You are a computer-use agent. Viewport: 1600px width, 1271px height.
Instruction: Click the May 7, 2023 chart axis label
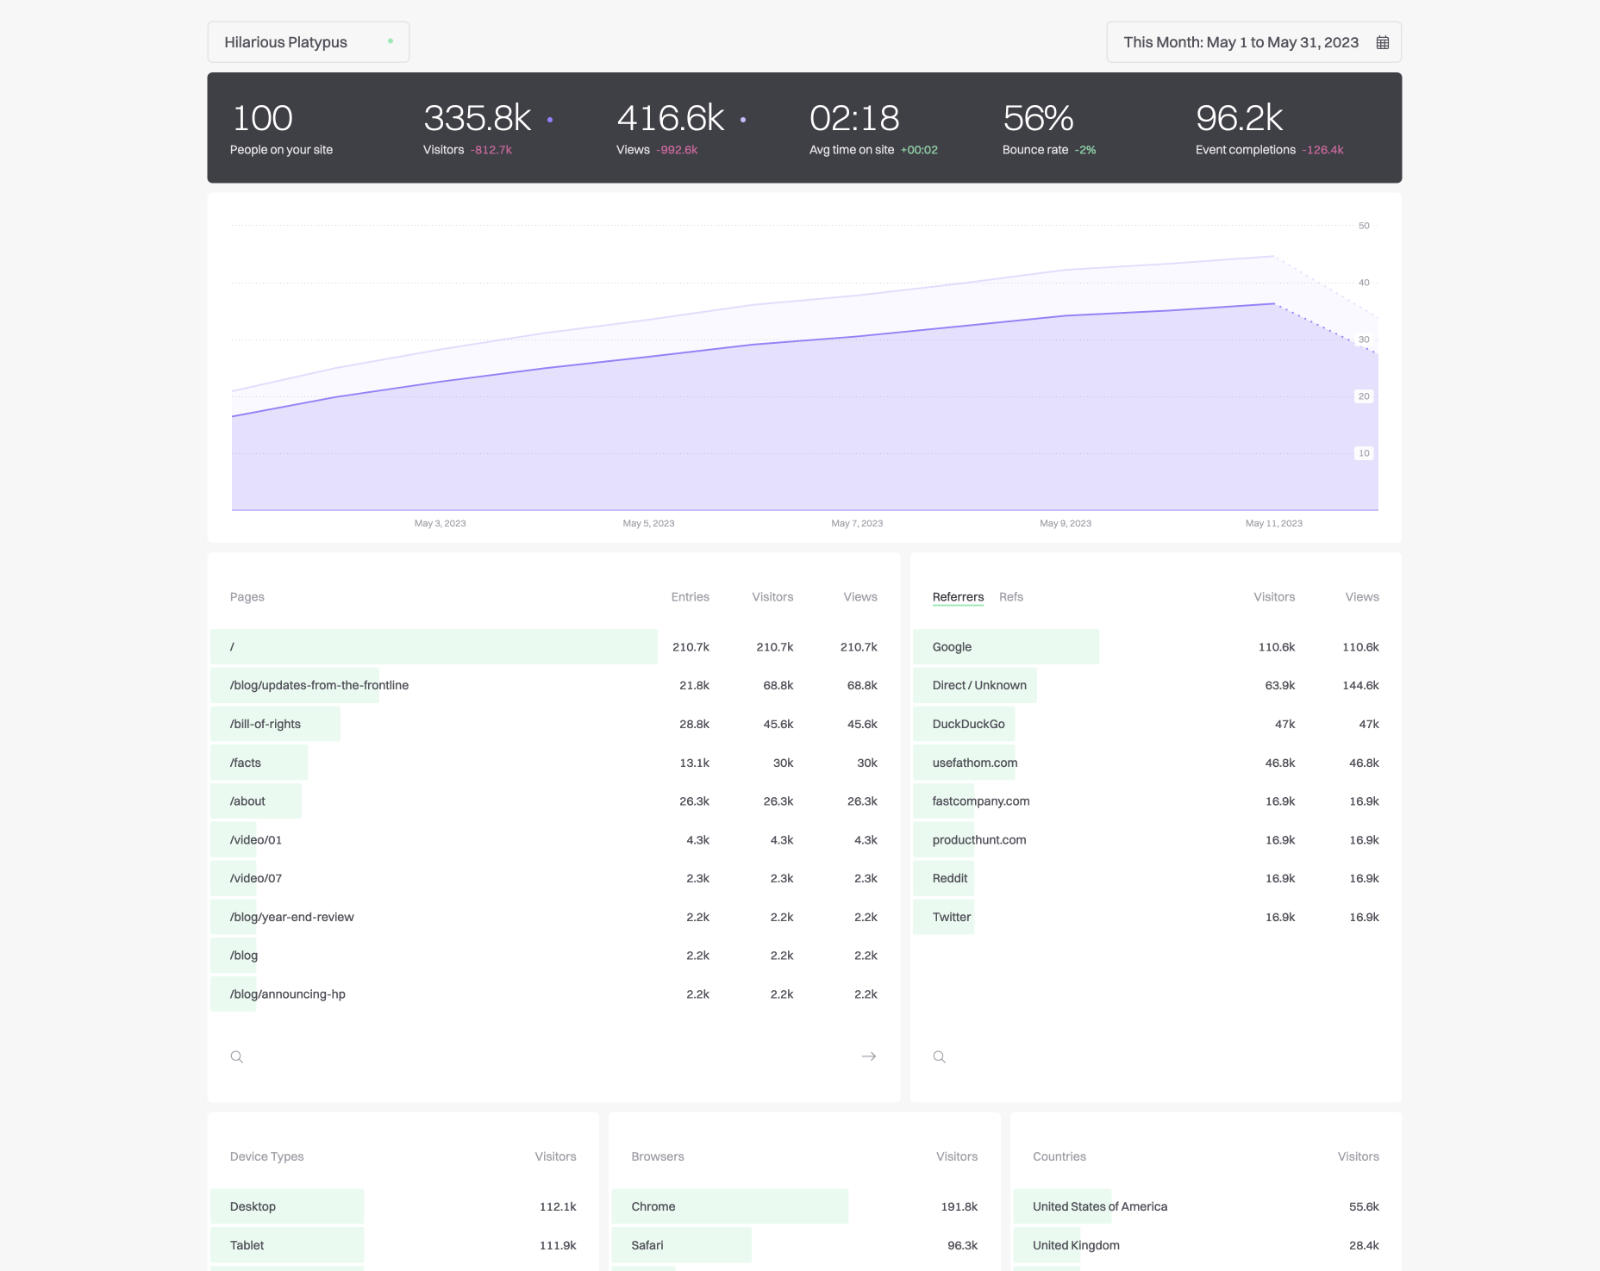(857, 523)
